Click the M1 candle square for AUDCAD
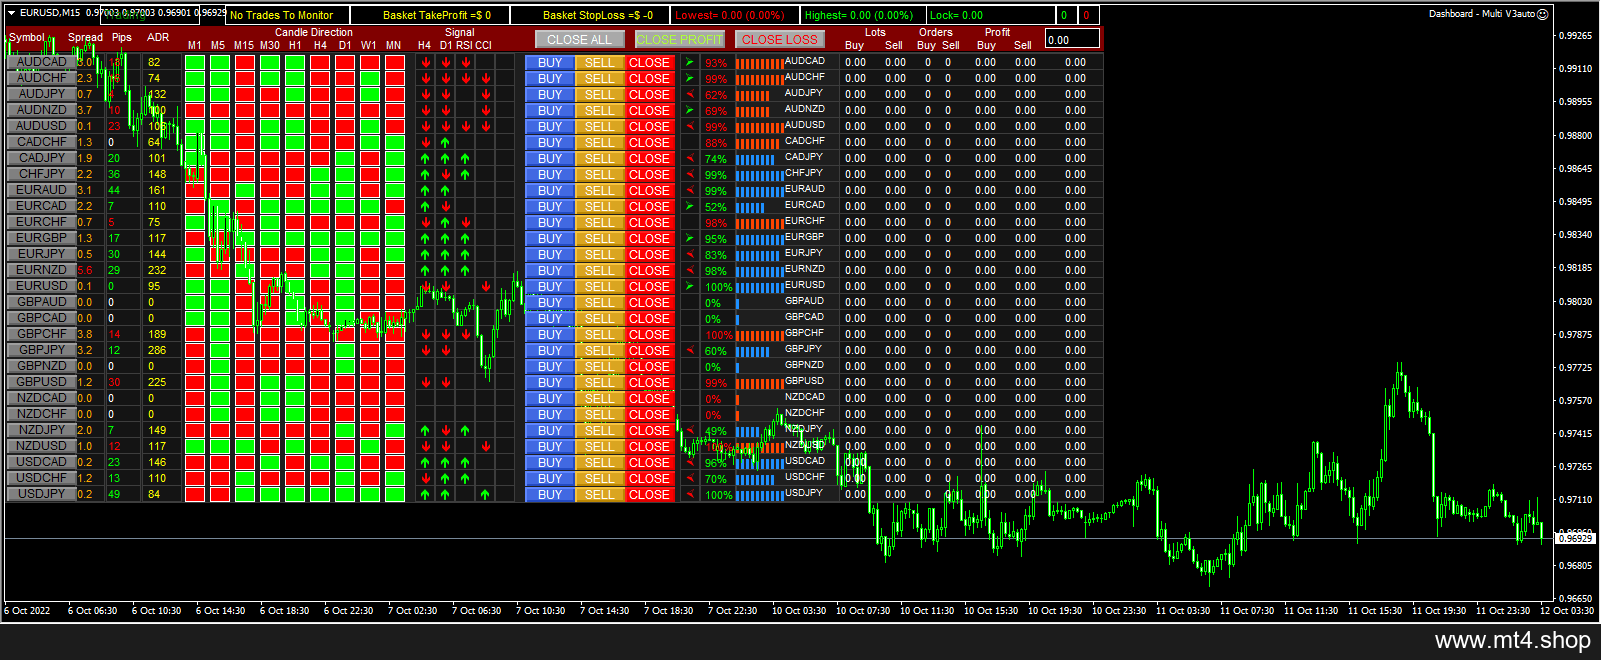 (194, 62)
